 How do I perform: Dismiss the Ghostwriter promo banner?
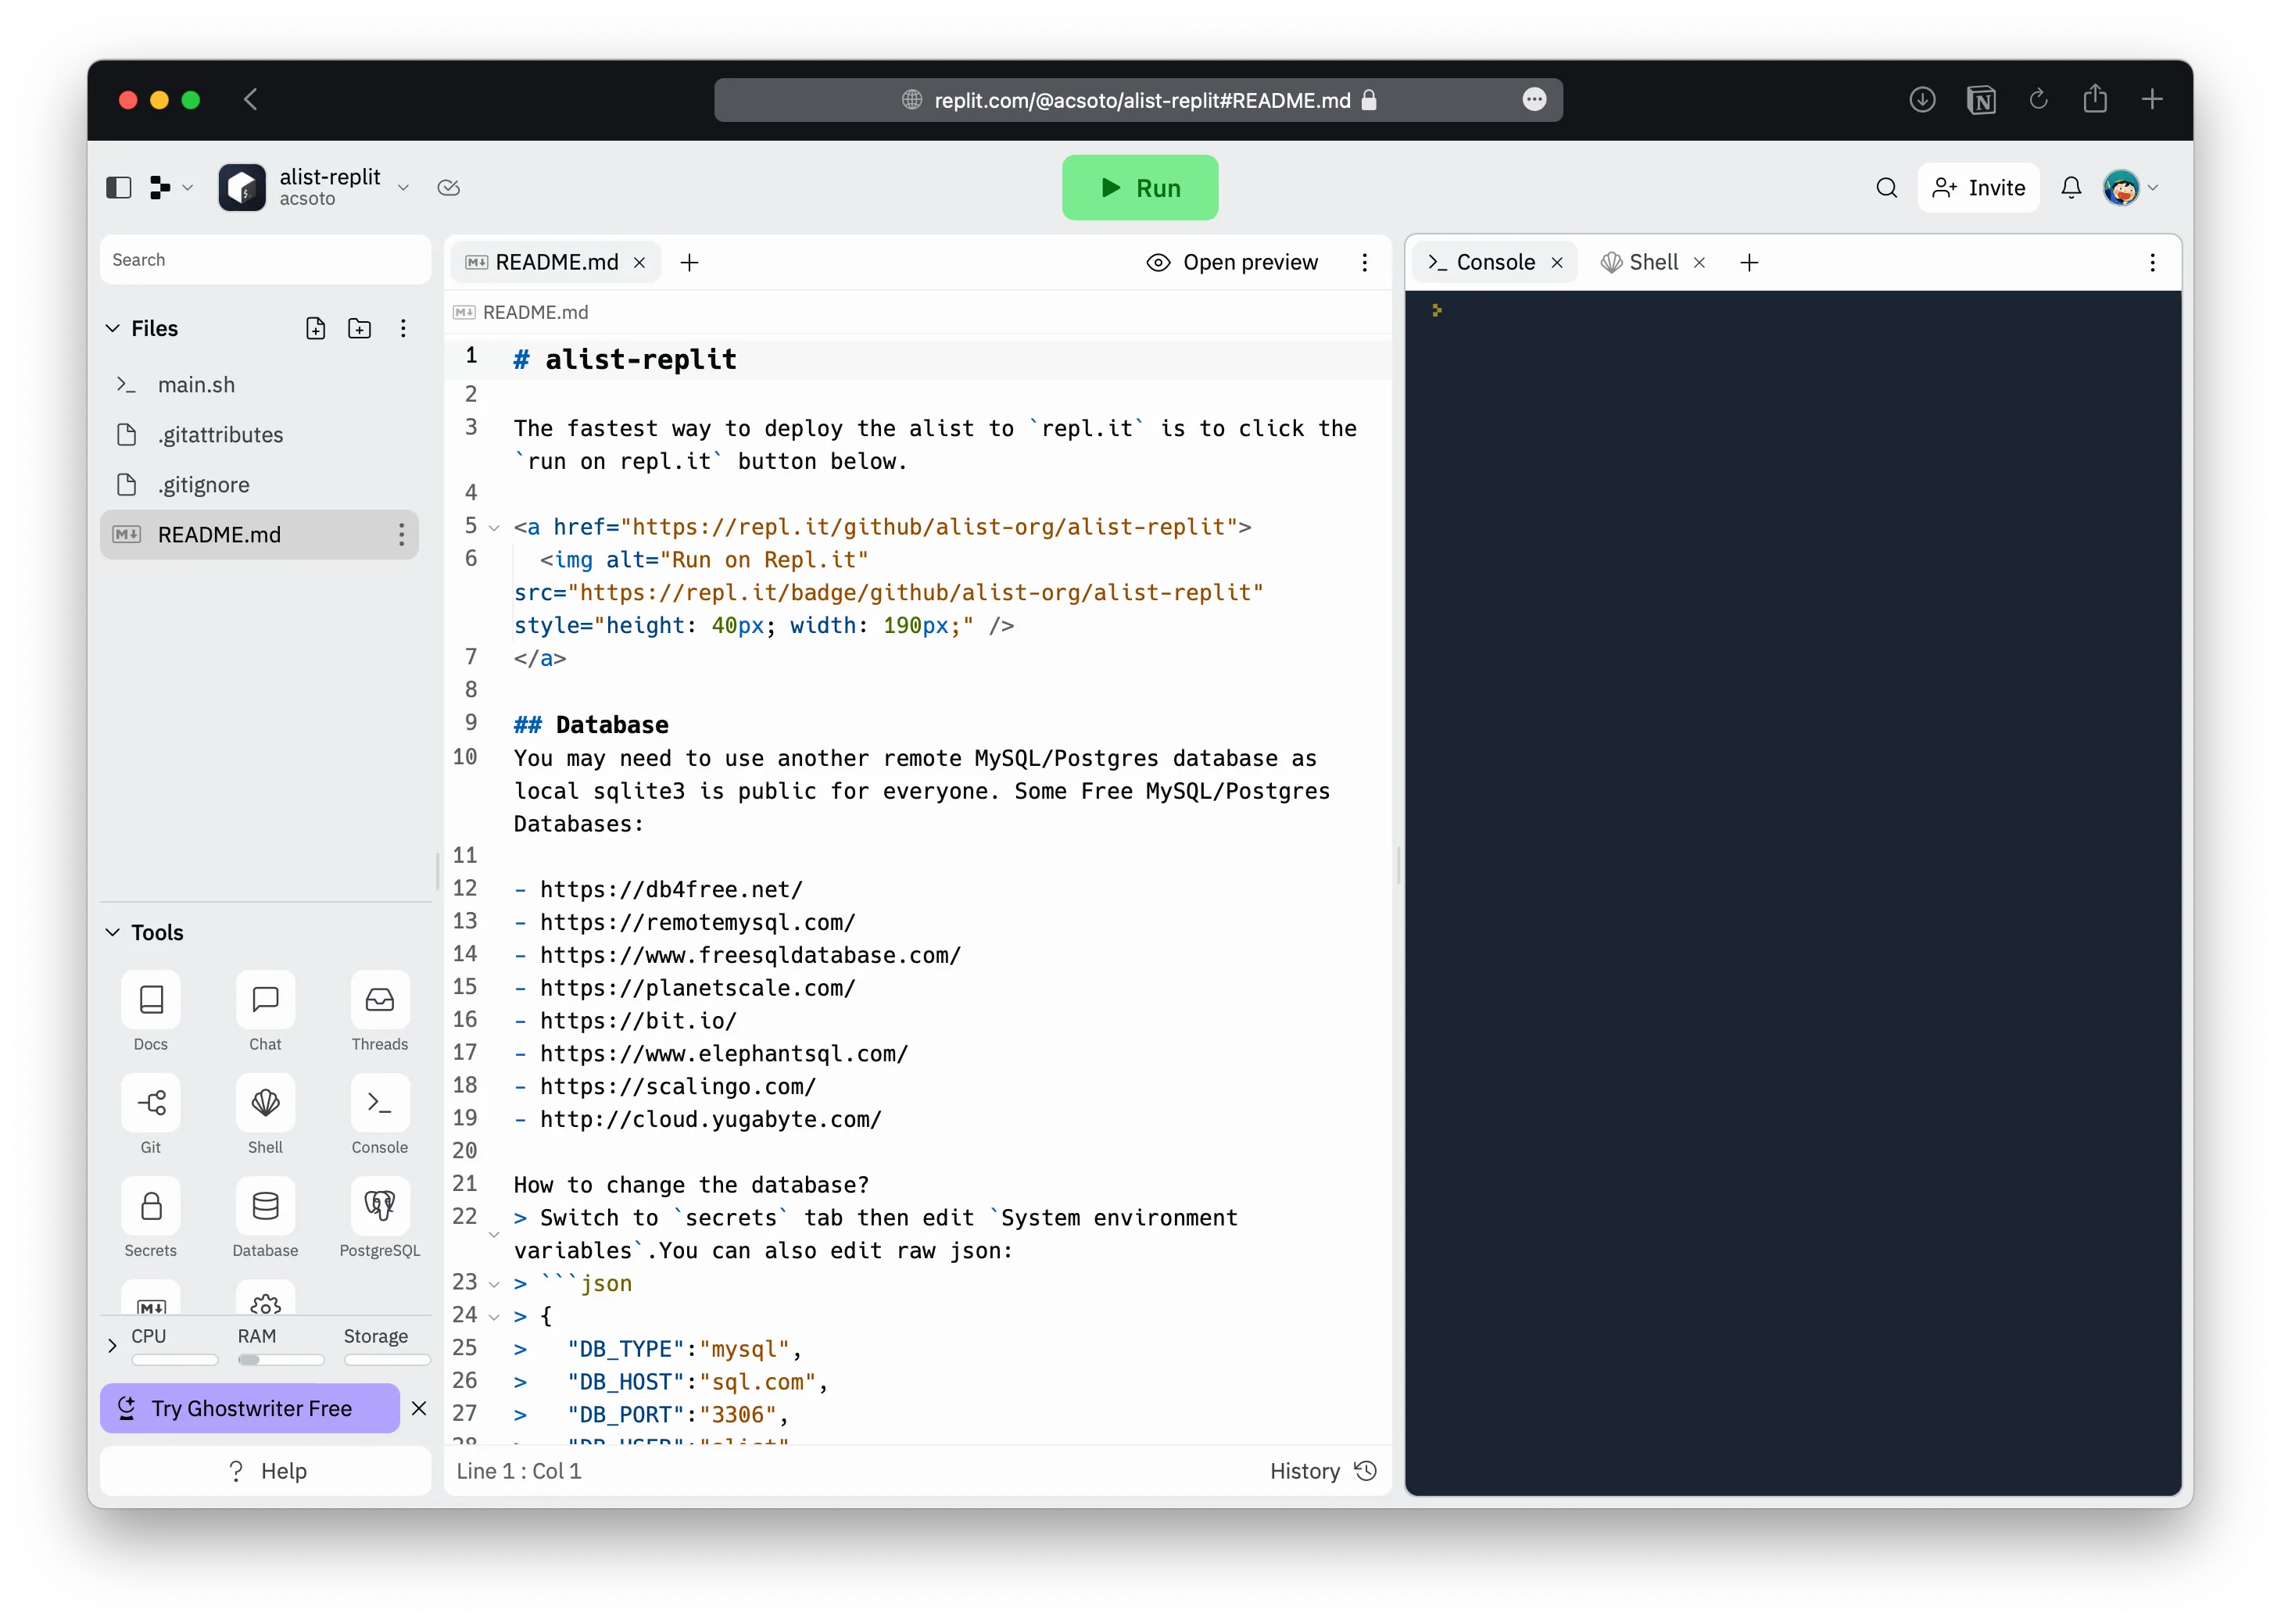[x=419, y=1408]
